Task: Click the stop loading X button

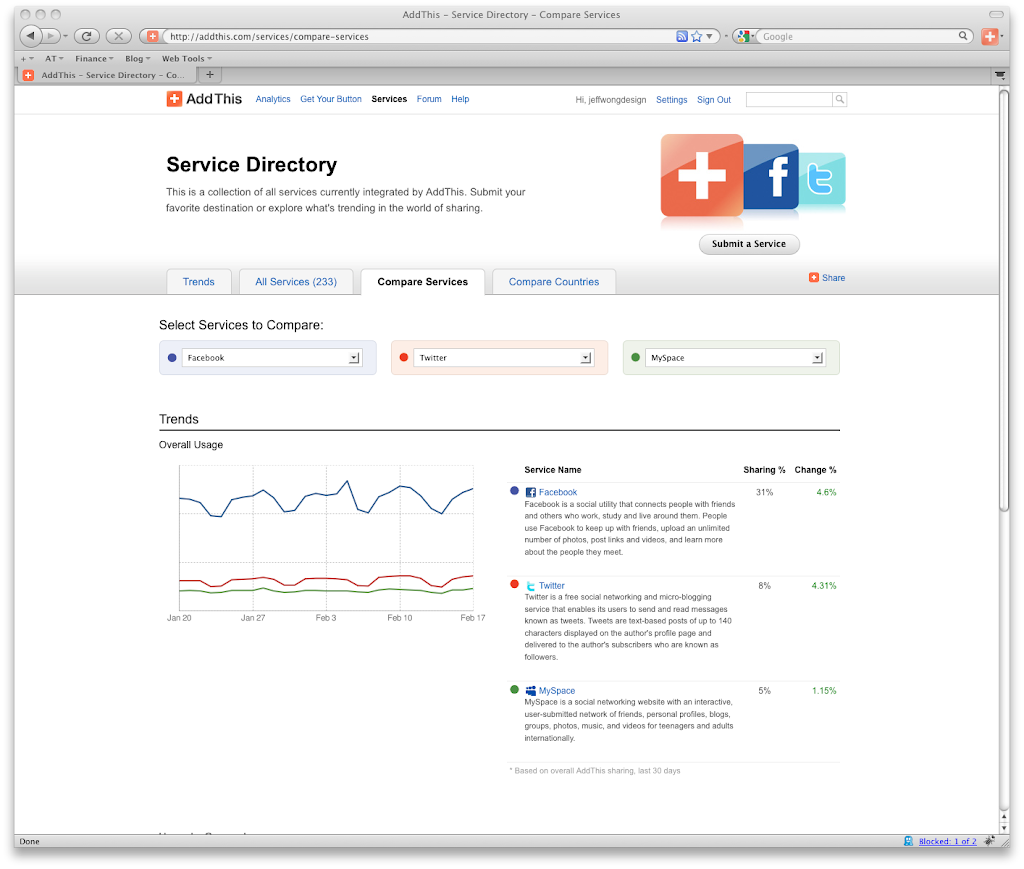Action: coord(118,36)
